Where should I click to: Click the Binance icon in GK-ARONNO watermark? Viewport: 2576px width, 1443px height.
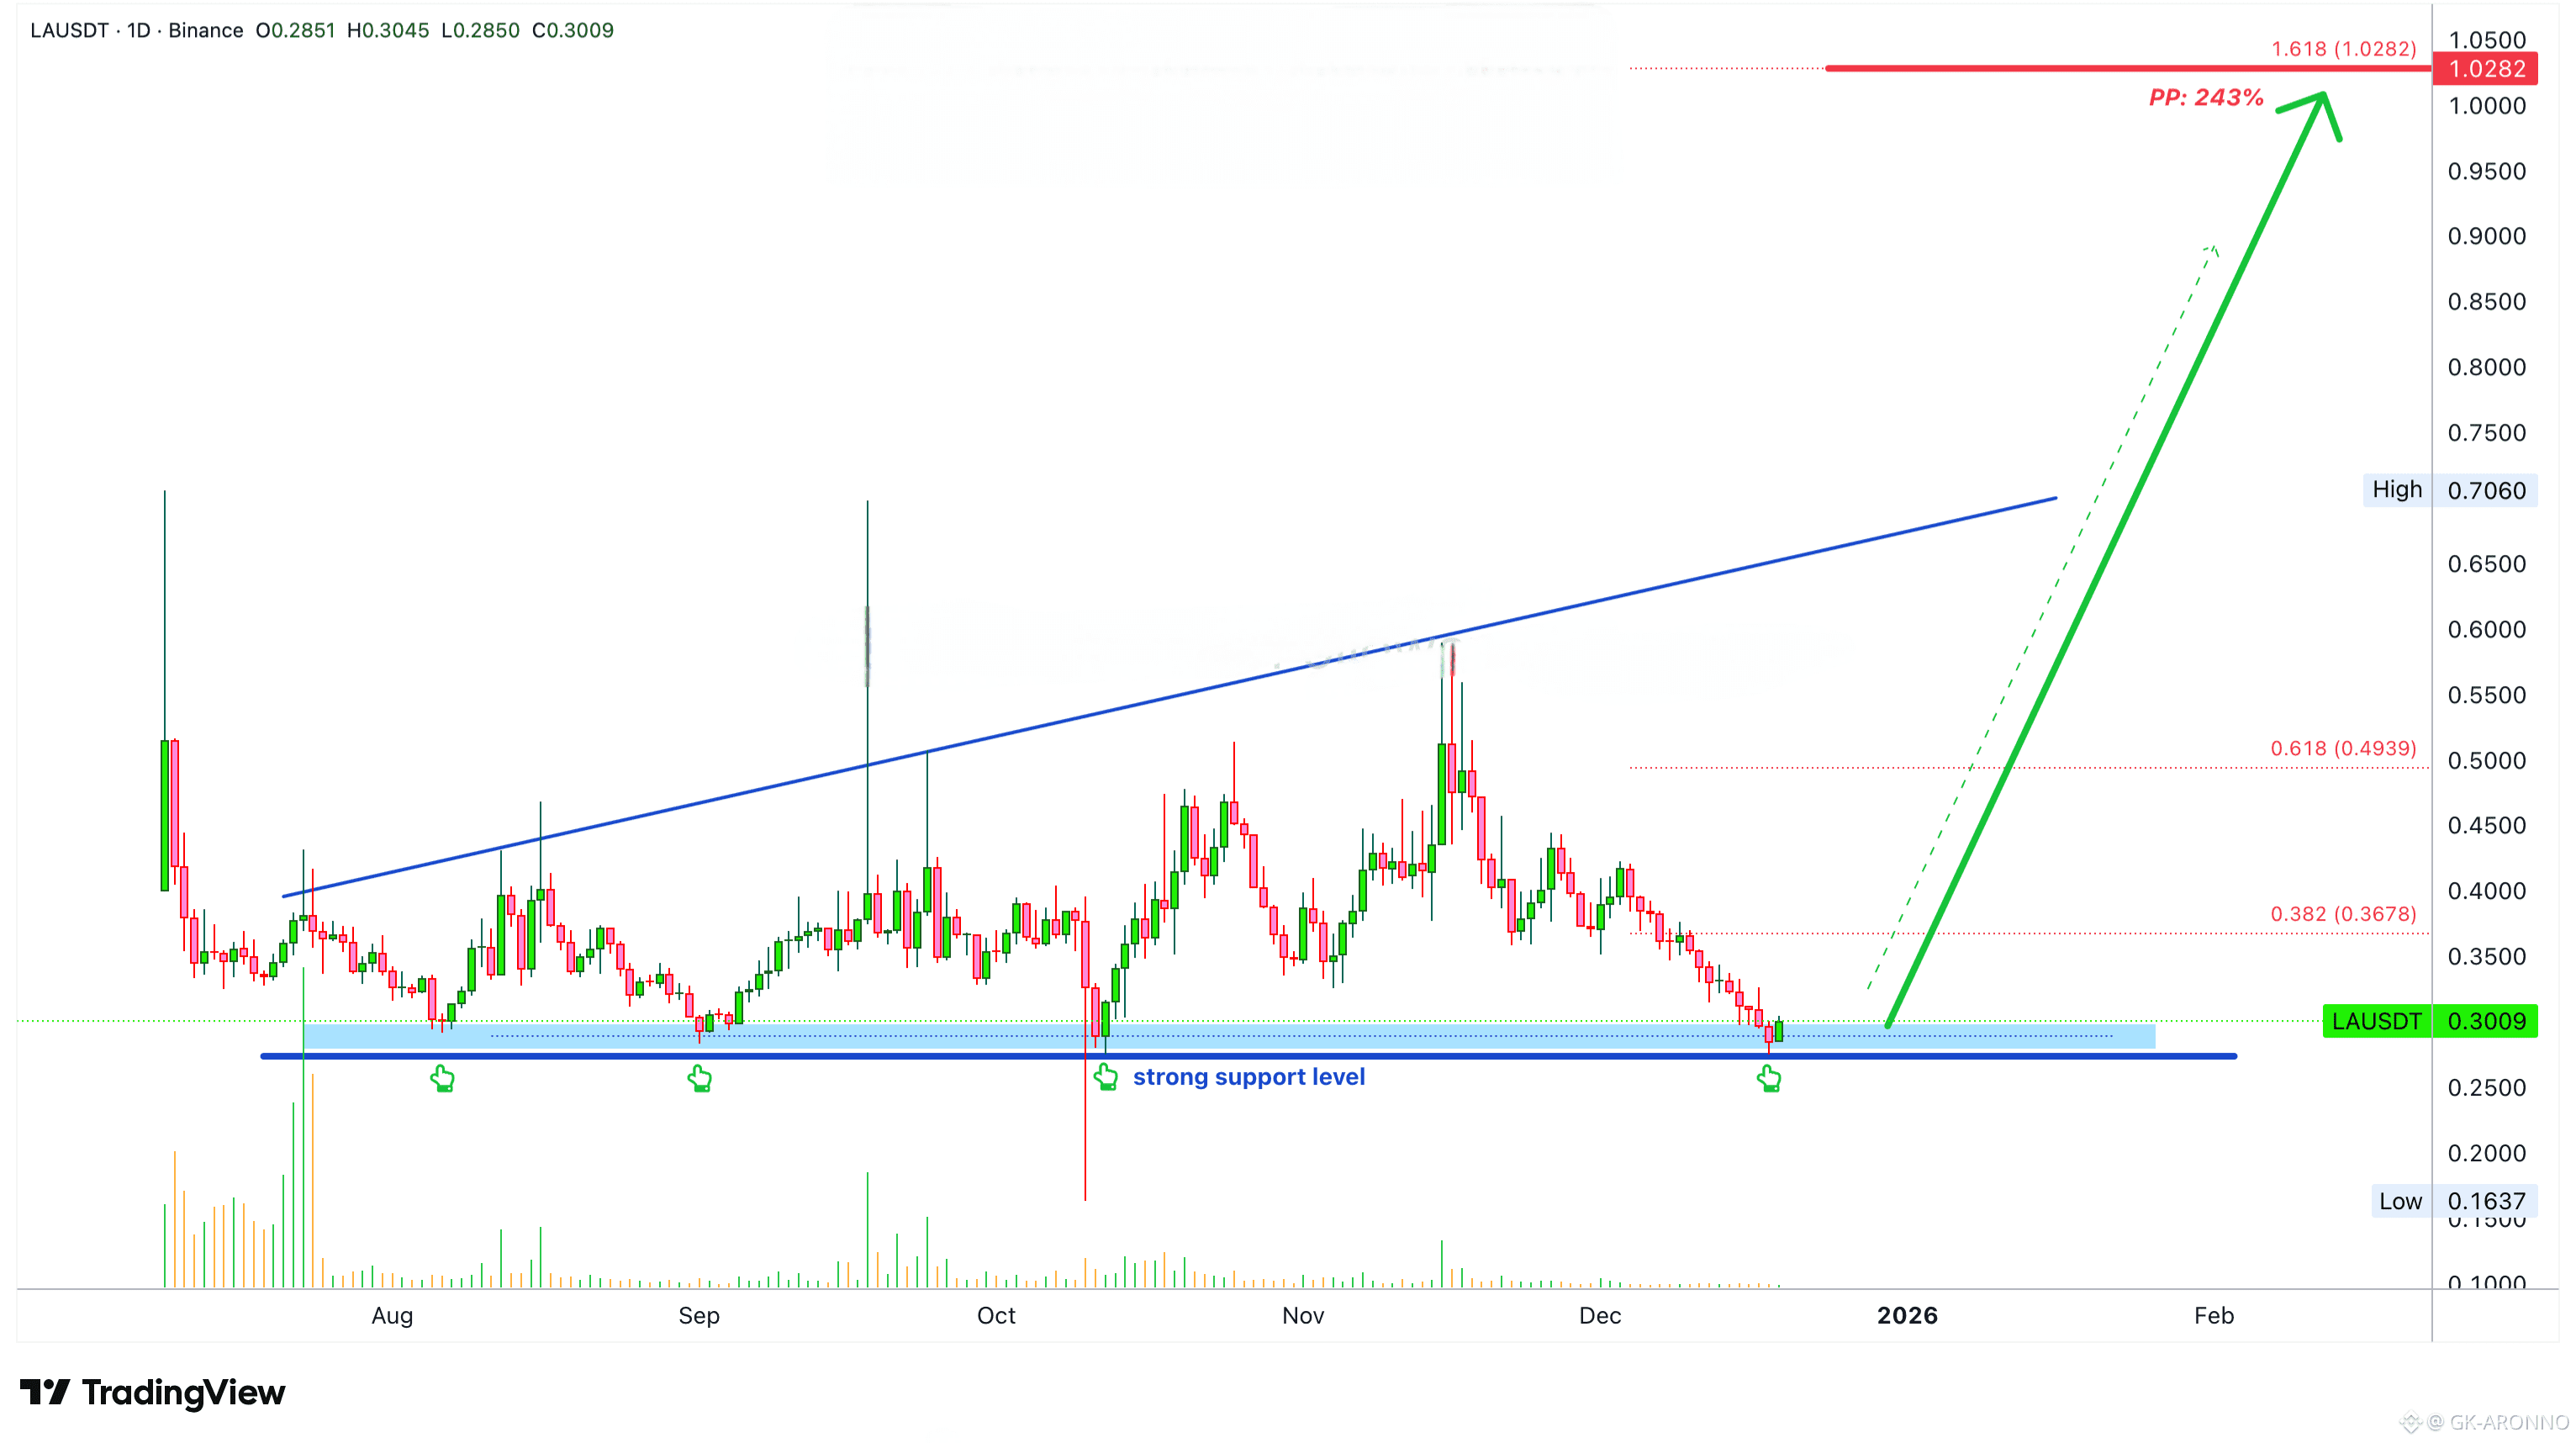click(x=2410, y=1422)
